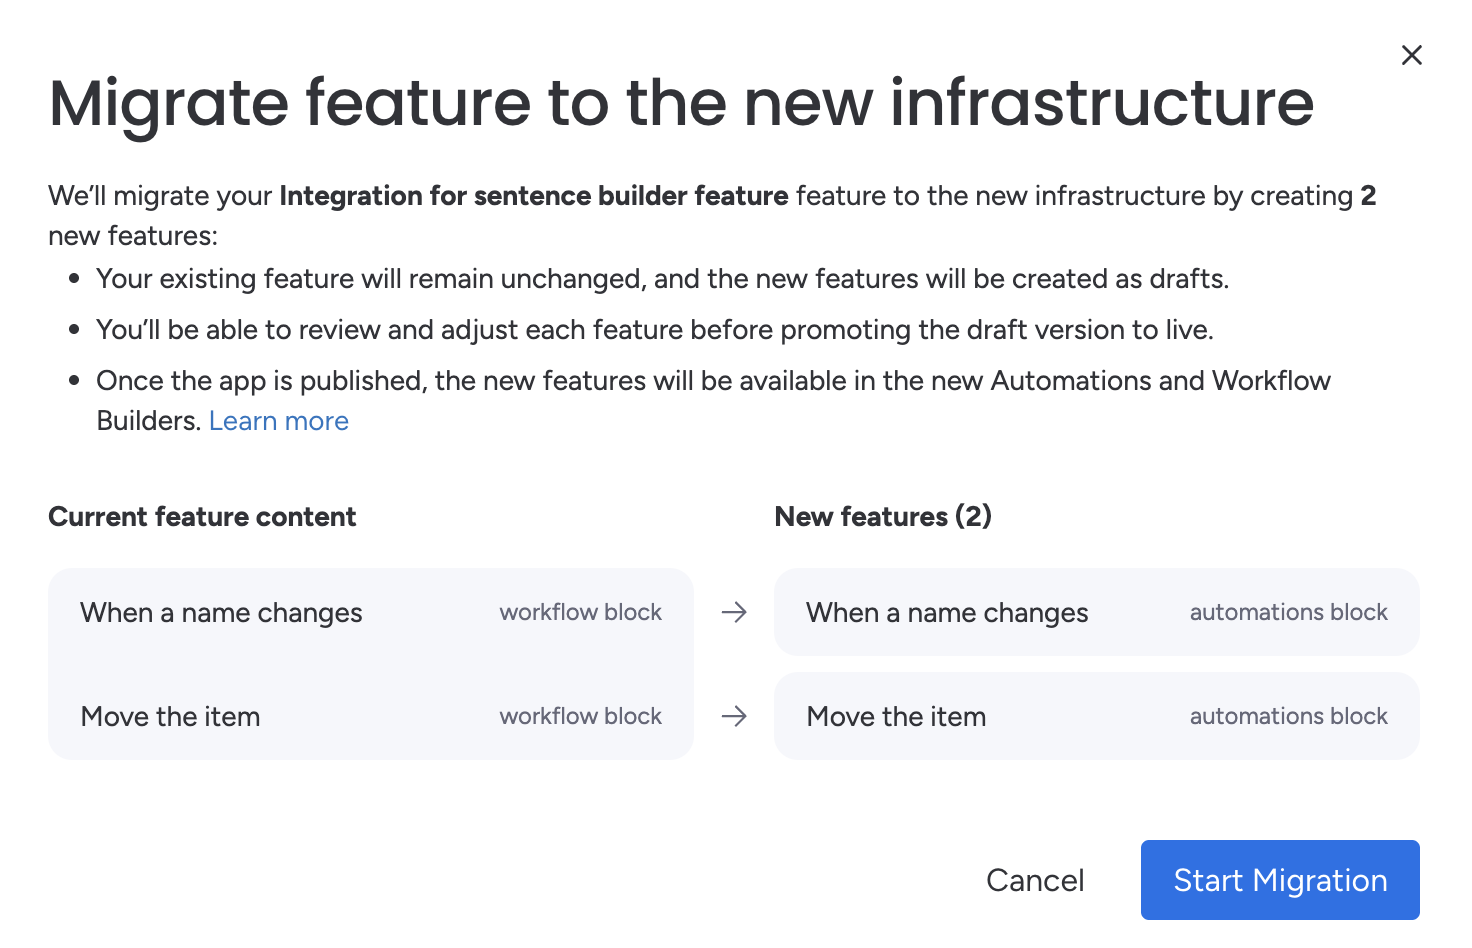
Task: Open the Learn more link
Action: (x=278, y=421)
